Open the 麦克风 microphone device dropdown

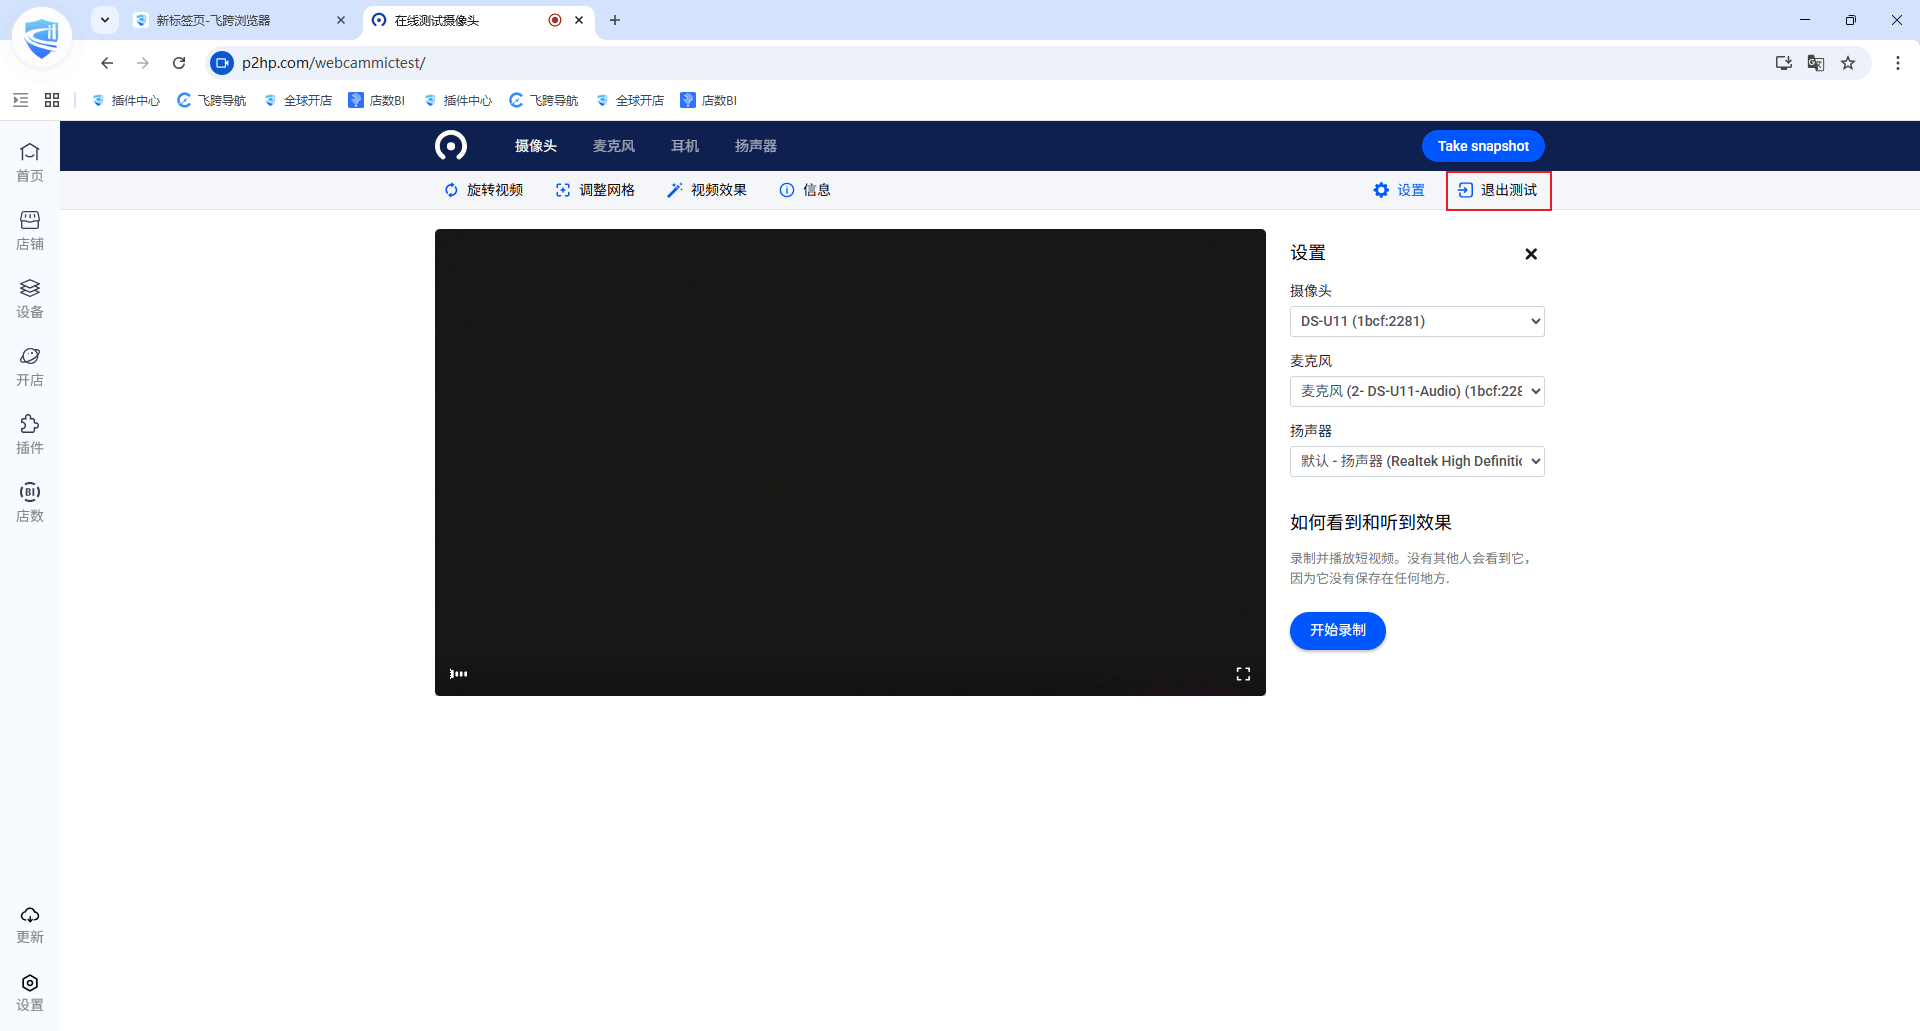(x=1417, y=391)
